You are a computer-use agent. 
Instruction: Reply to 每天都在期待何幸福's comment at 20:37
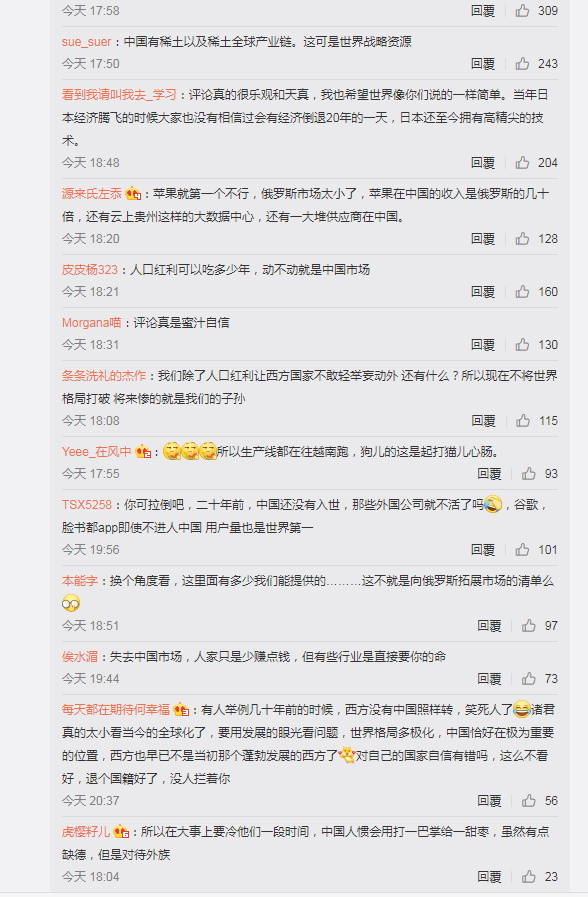pyautogui.click(x=489, y=800)
